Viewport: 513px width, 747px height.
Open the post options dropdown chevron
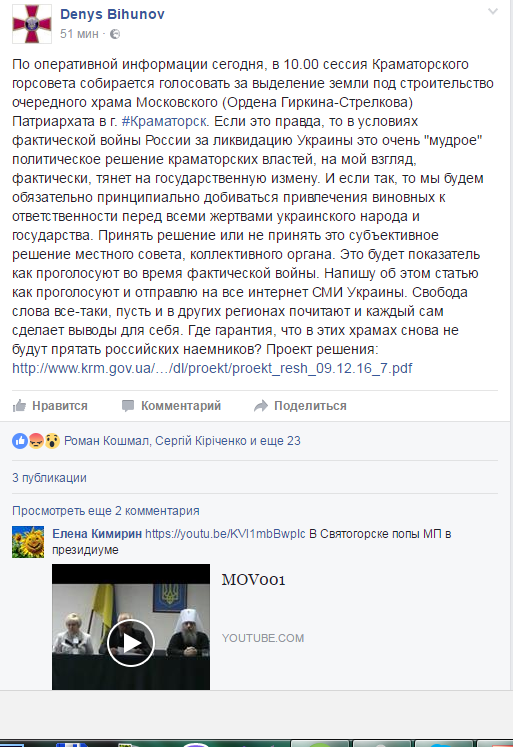[x=493, y=11]
